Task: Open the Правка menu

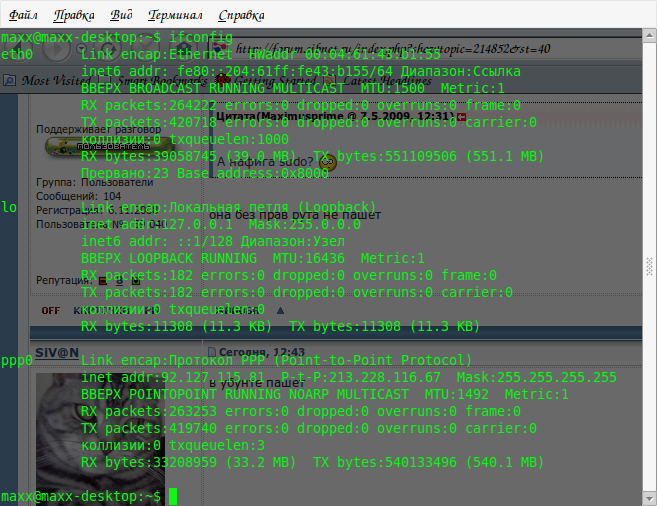Action: click(x=74, y=15)
